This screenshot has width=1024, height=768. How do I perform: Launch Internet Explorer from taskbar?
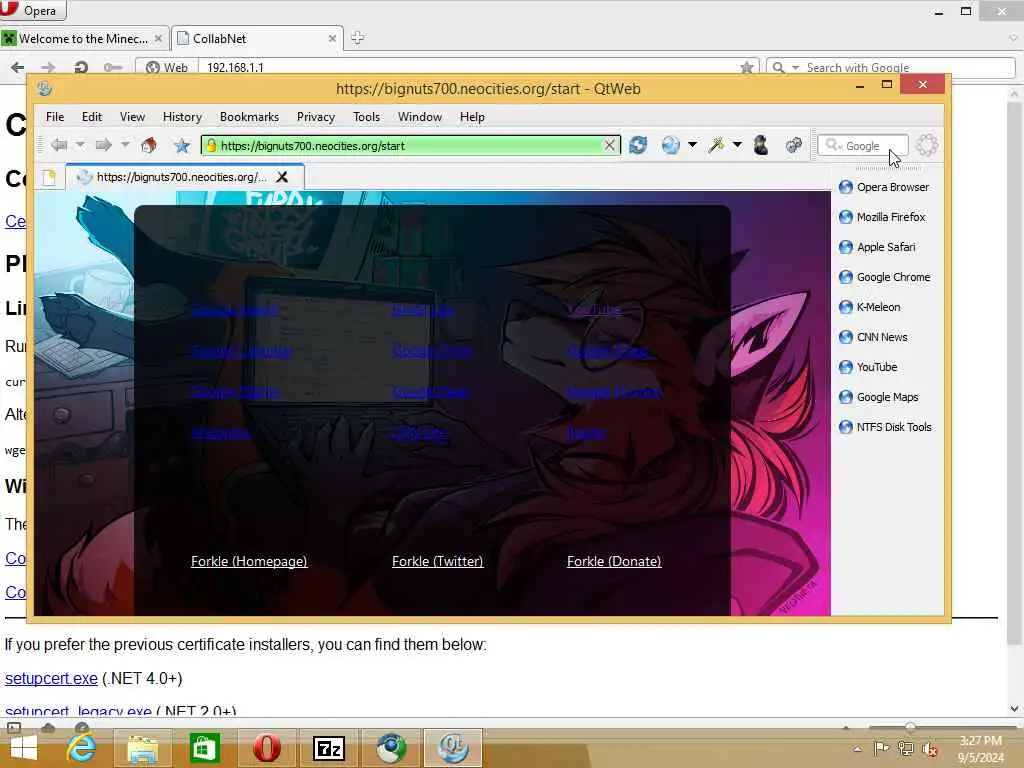pos(81,748)
